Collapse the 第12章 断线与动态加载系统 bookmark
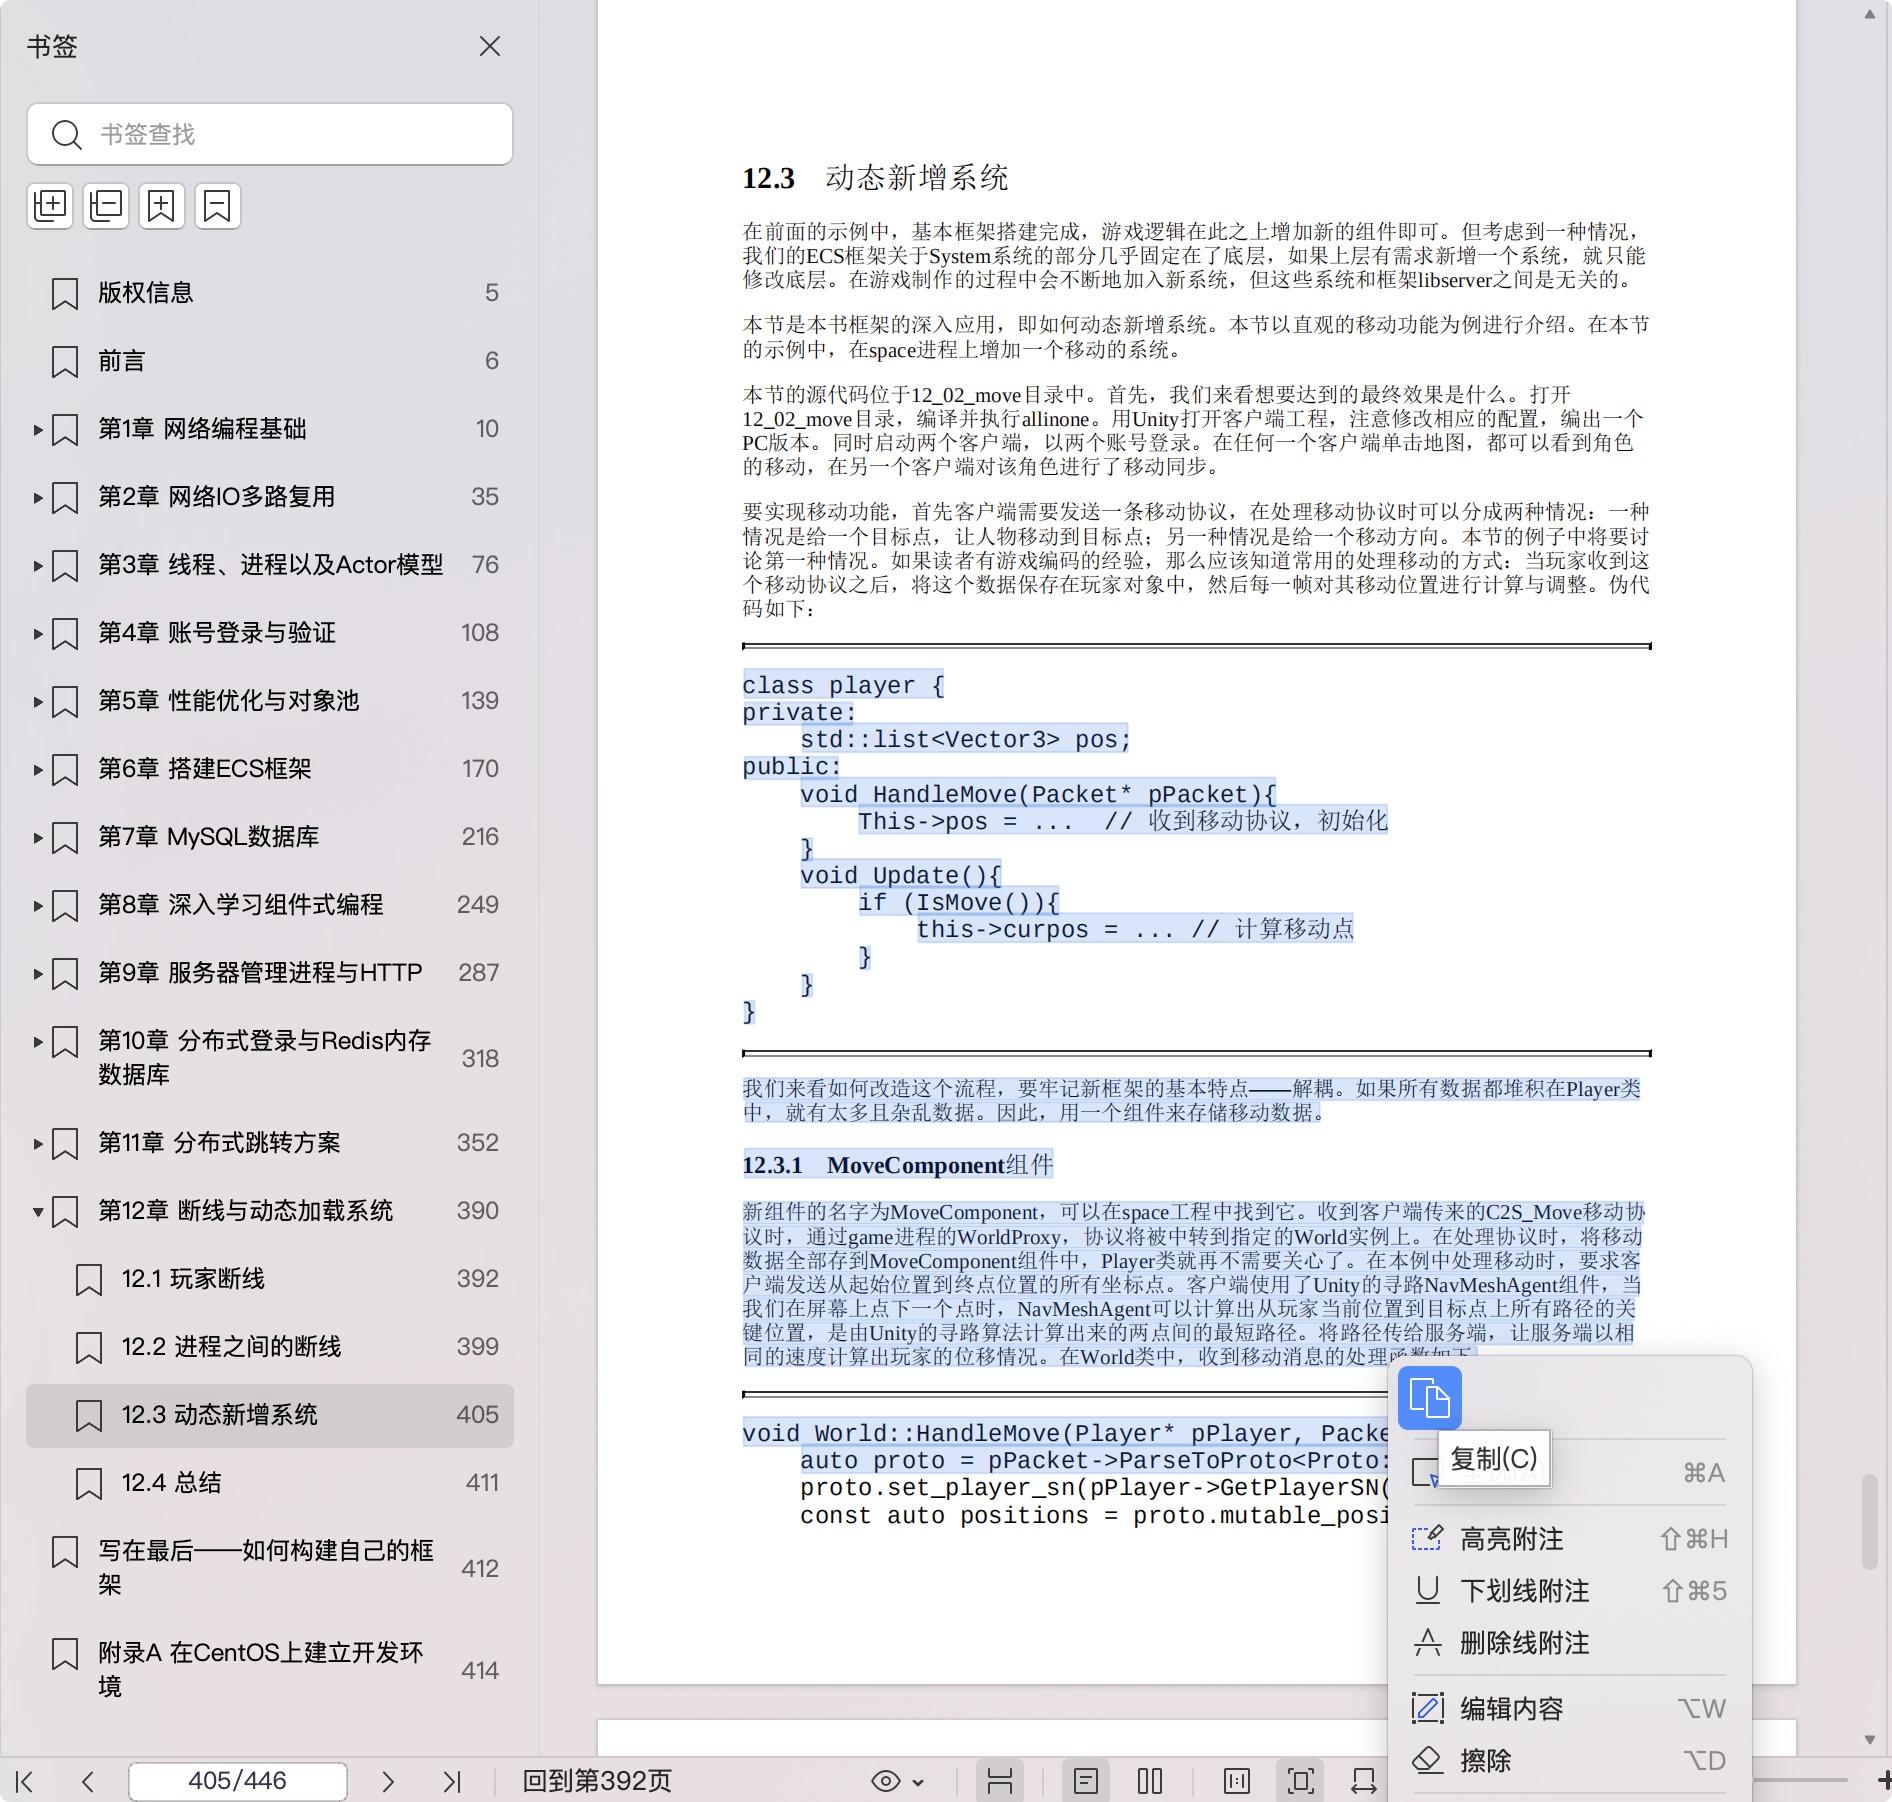Viewport: 1892px width, 1802px height. (x=38, y=1211)
